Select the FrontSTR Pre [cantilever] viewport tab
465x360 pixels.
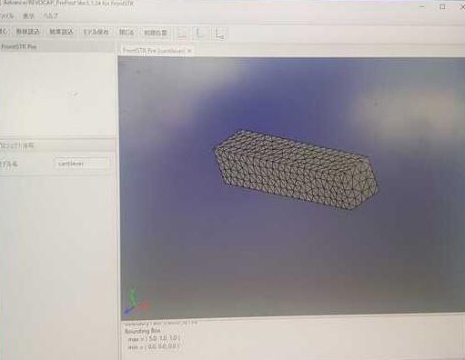(x=154, y=51)
